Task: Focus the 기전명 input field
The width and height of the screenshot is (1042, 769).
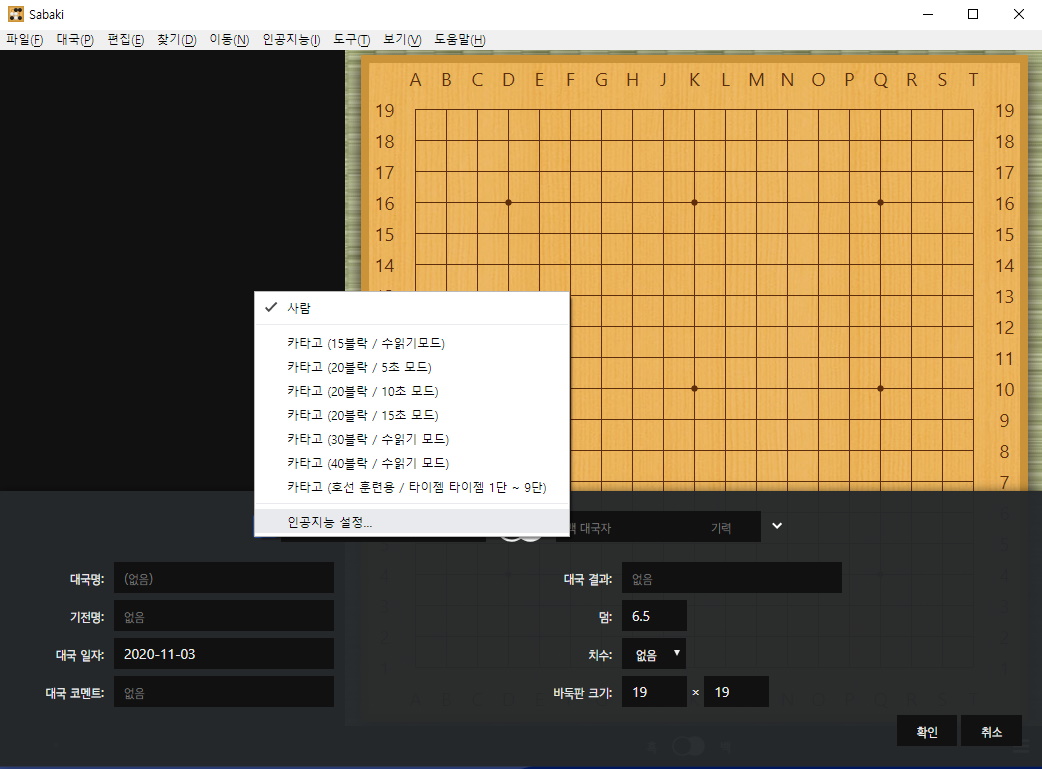Action: pyautogui.click(x=224, y=616)
